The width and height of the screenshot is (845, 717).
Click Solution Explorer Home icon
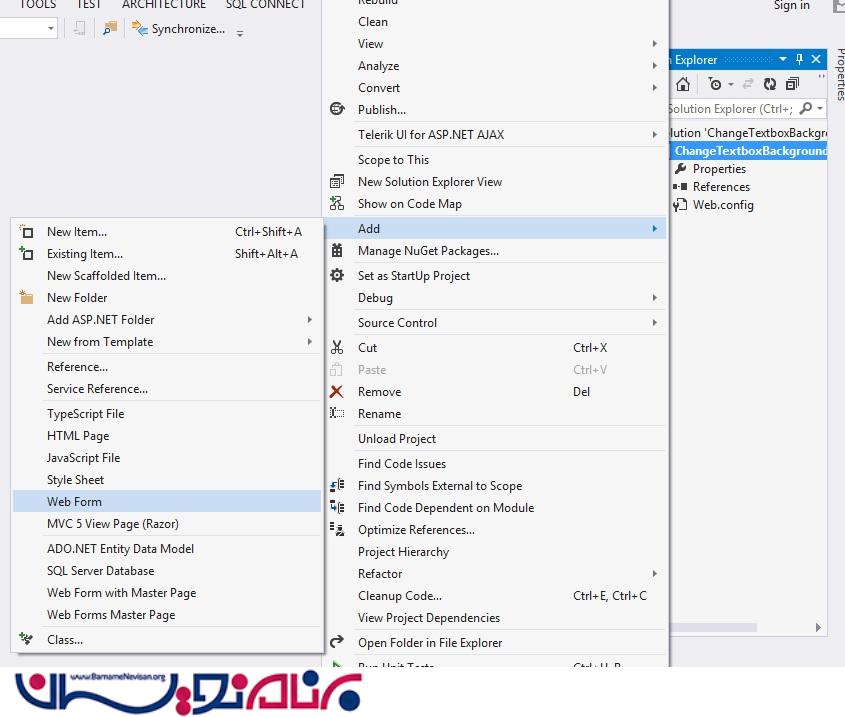(x=683, y=84)
